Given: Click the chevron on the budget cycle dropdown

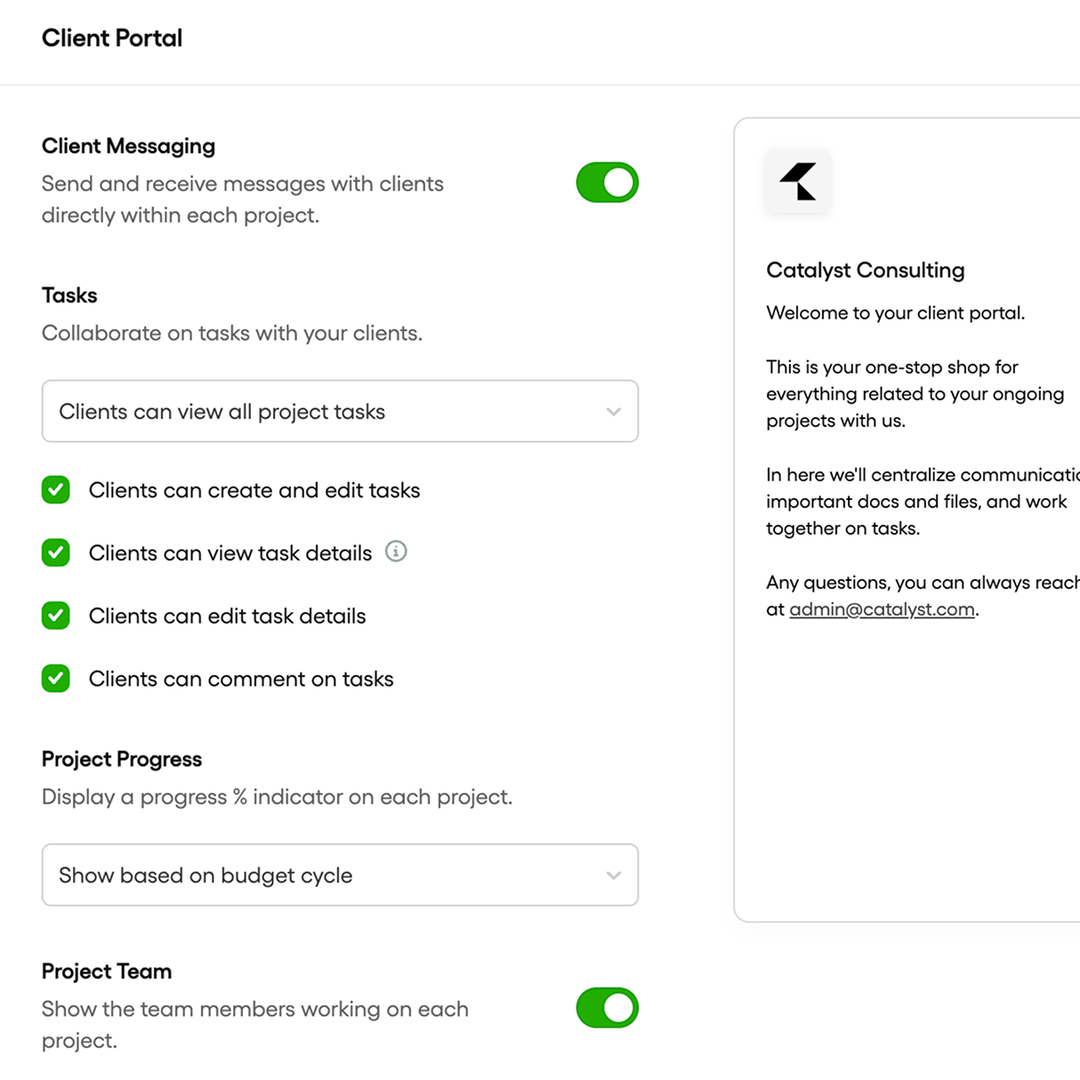Looking at the screenshot, I should pyautogui.click(x=614, y=875).
